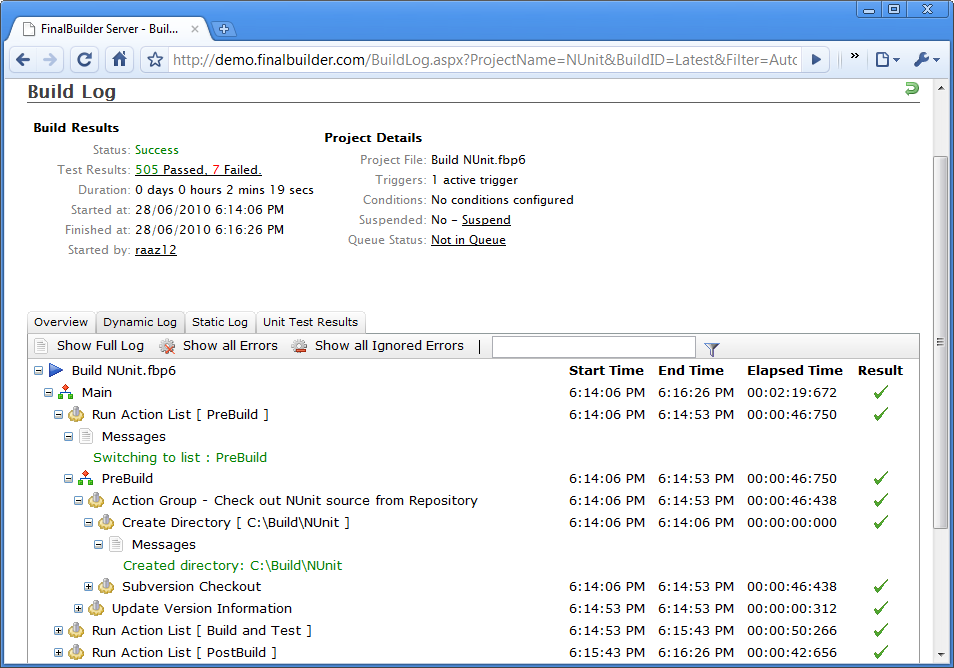Viewport: 954px width, 668px height.
Task: Collapse the Create Directory node
Action: coord(88,523)
